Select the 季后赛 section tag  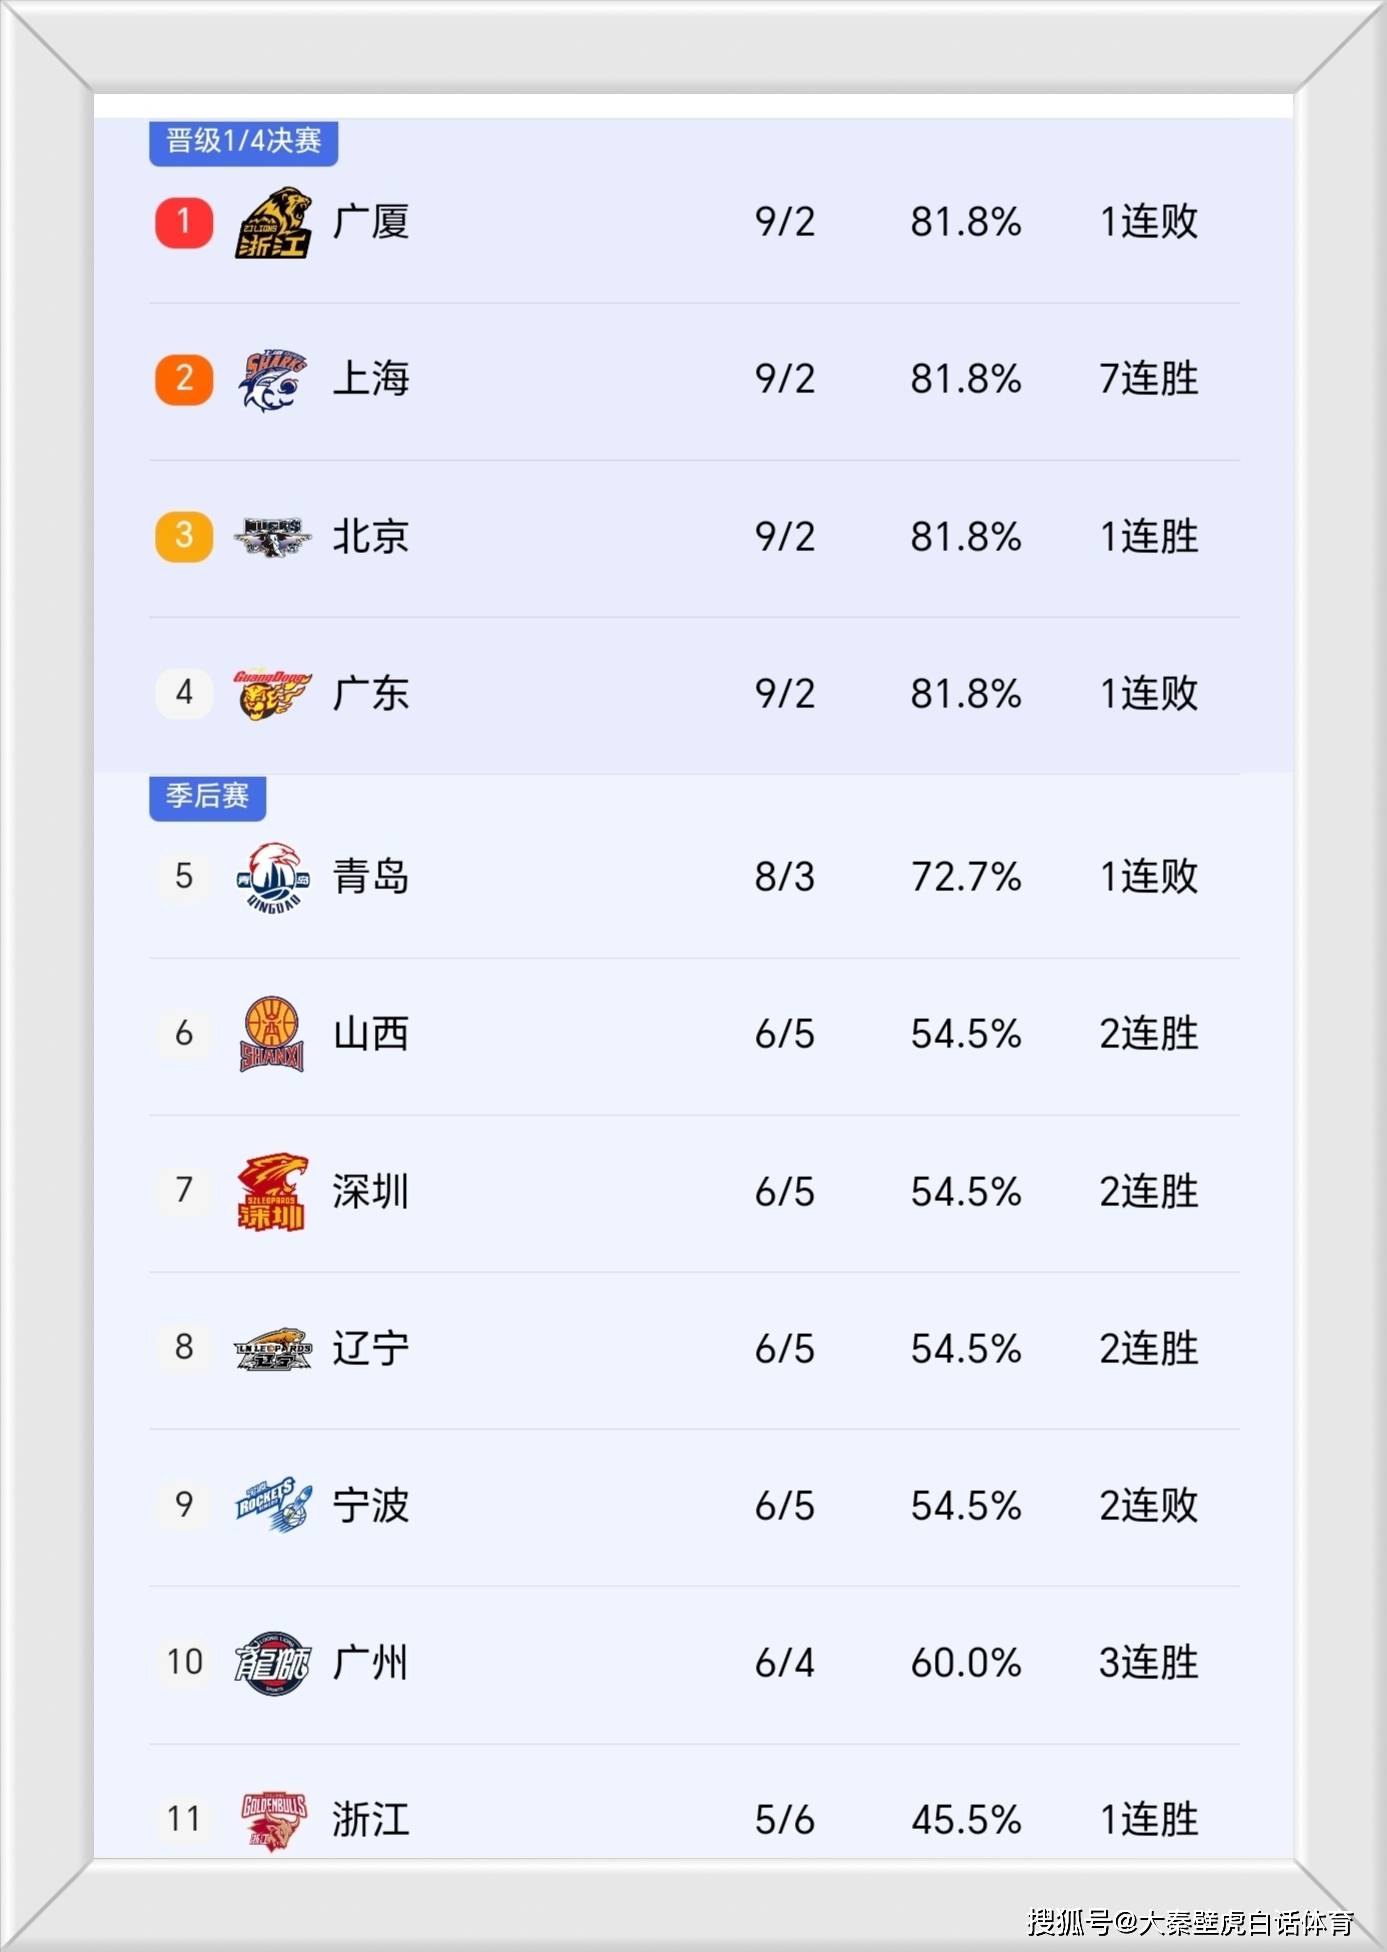coord(207,796)
